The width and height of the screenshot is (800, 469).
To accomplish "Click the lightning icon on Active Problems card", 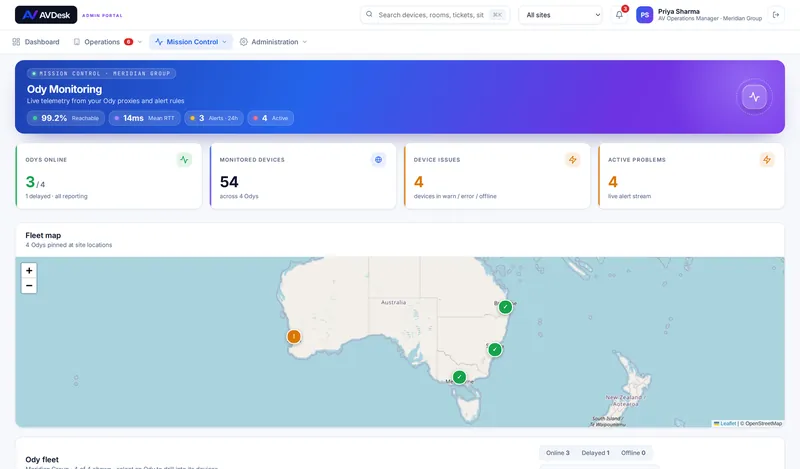I will coord(766,160).
